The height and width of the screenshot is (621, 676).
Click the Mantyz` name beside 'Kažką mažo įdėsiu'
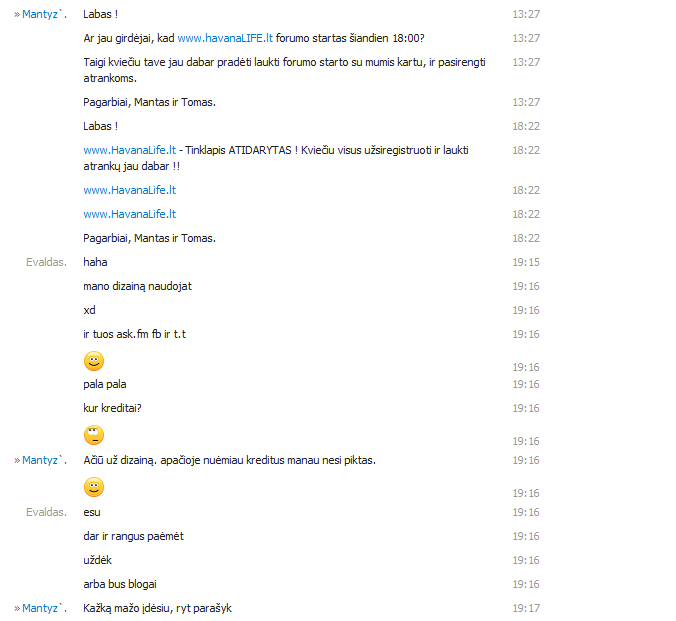point(44,608)
